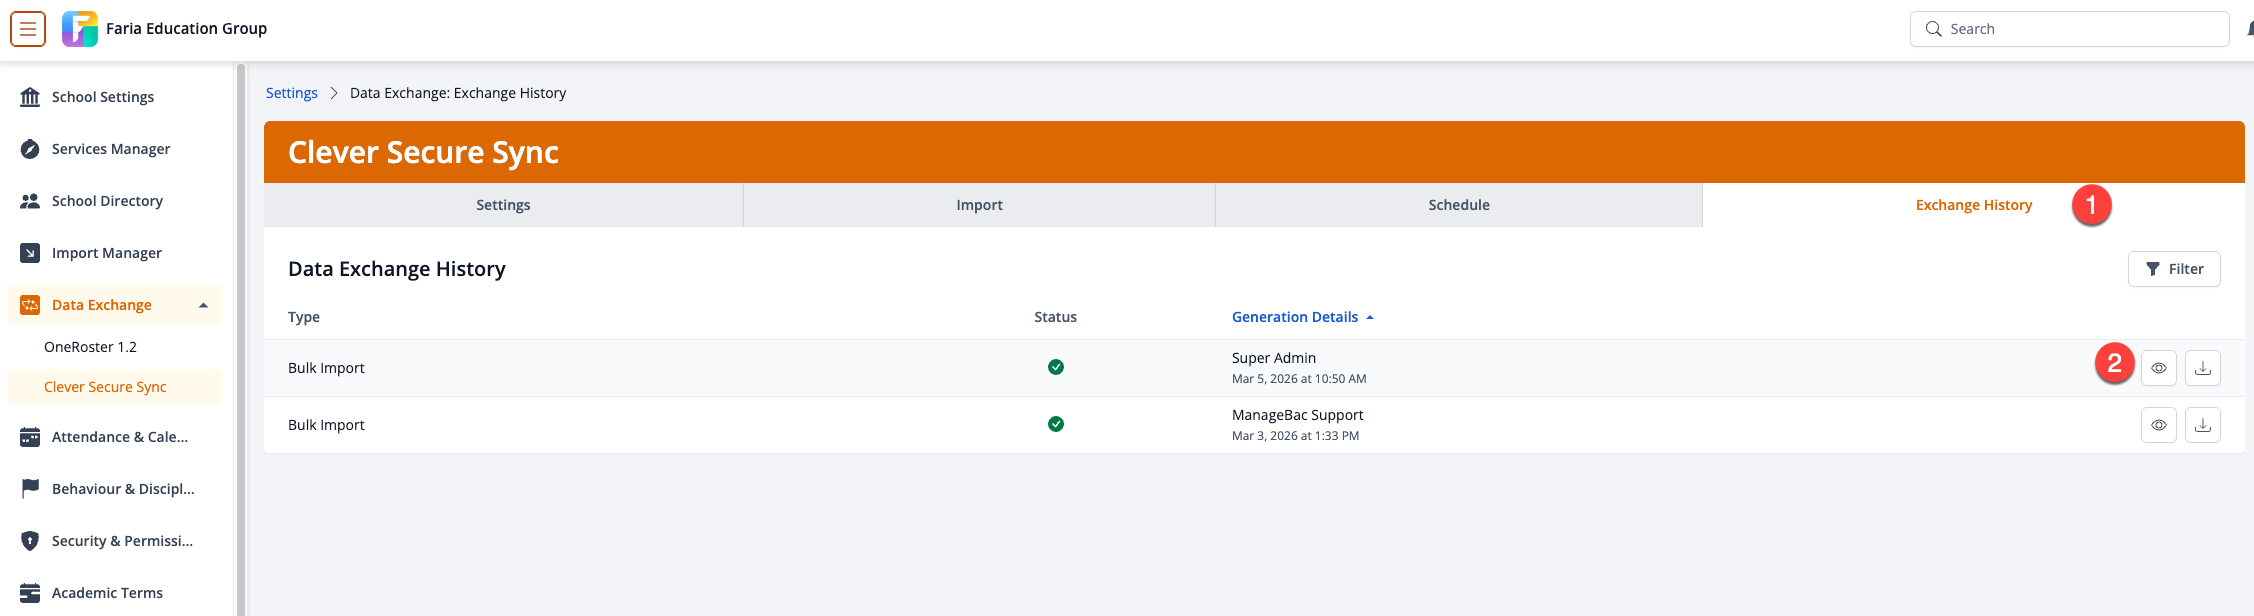The width and height of the screenshot is (2254, 616).
Task: Download the Super Admin bulk import
Action: pyautogui.click(x=2202, y=368)
